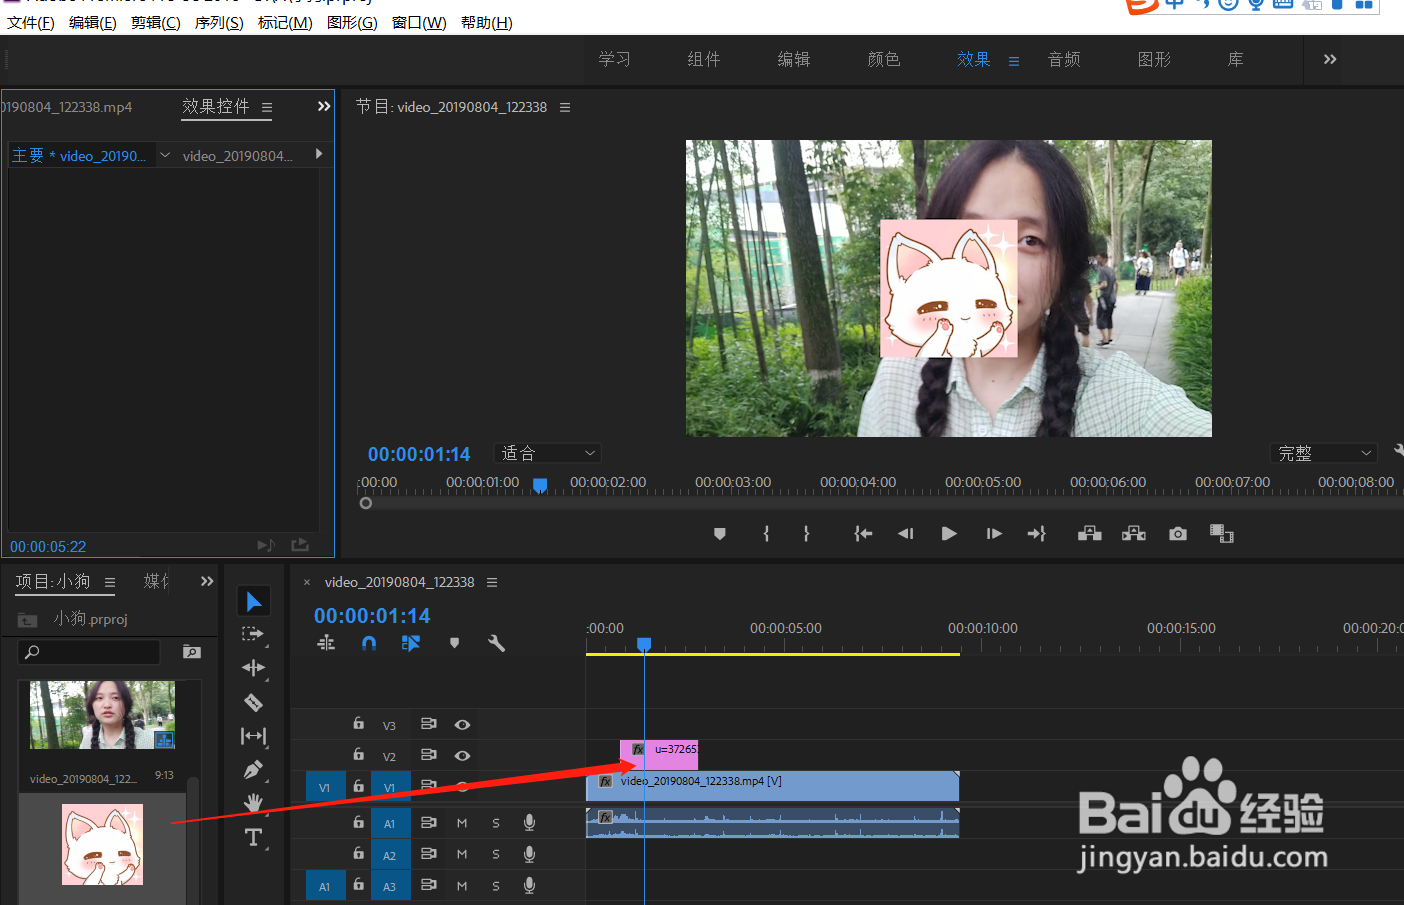This screenshot has width=1404, height=905.
Task: Click export icon in effect controls footer
Action: pyautogui.click(x=300, y=545)
